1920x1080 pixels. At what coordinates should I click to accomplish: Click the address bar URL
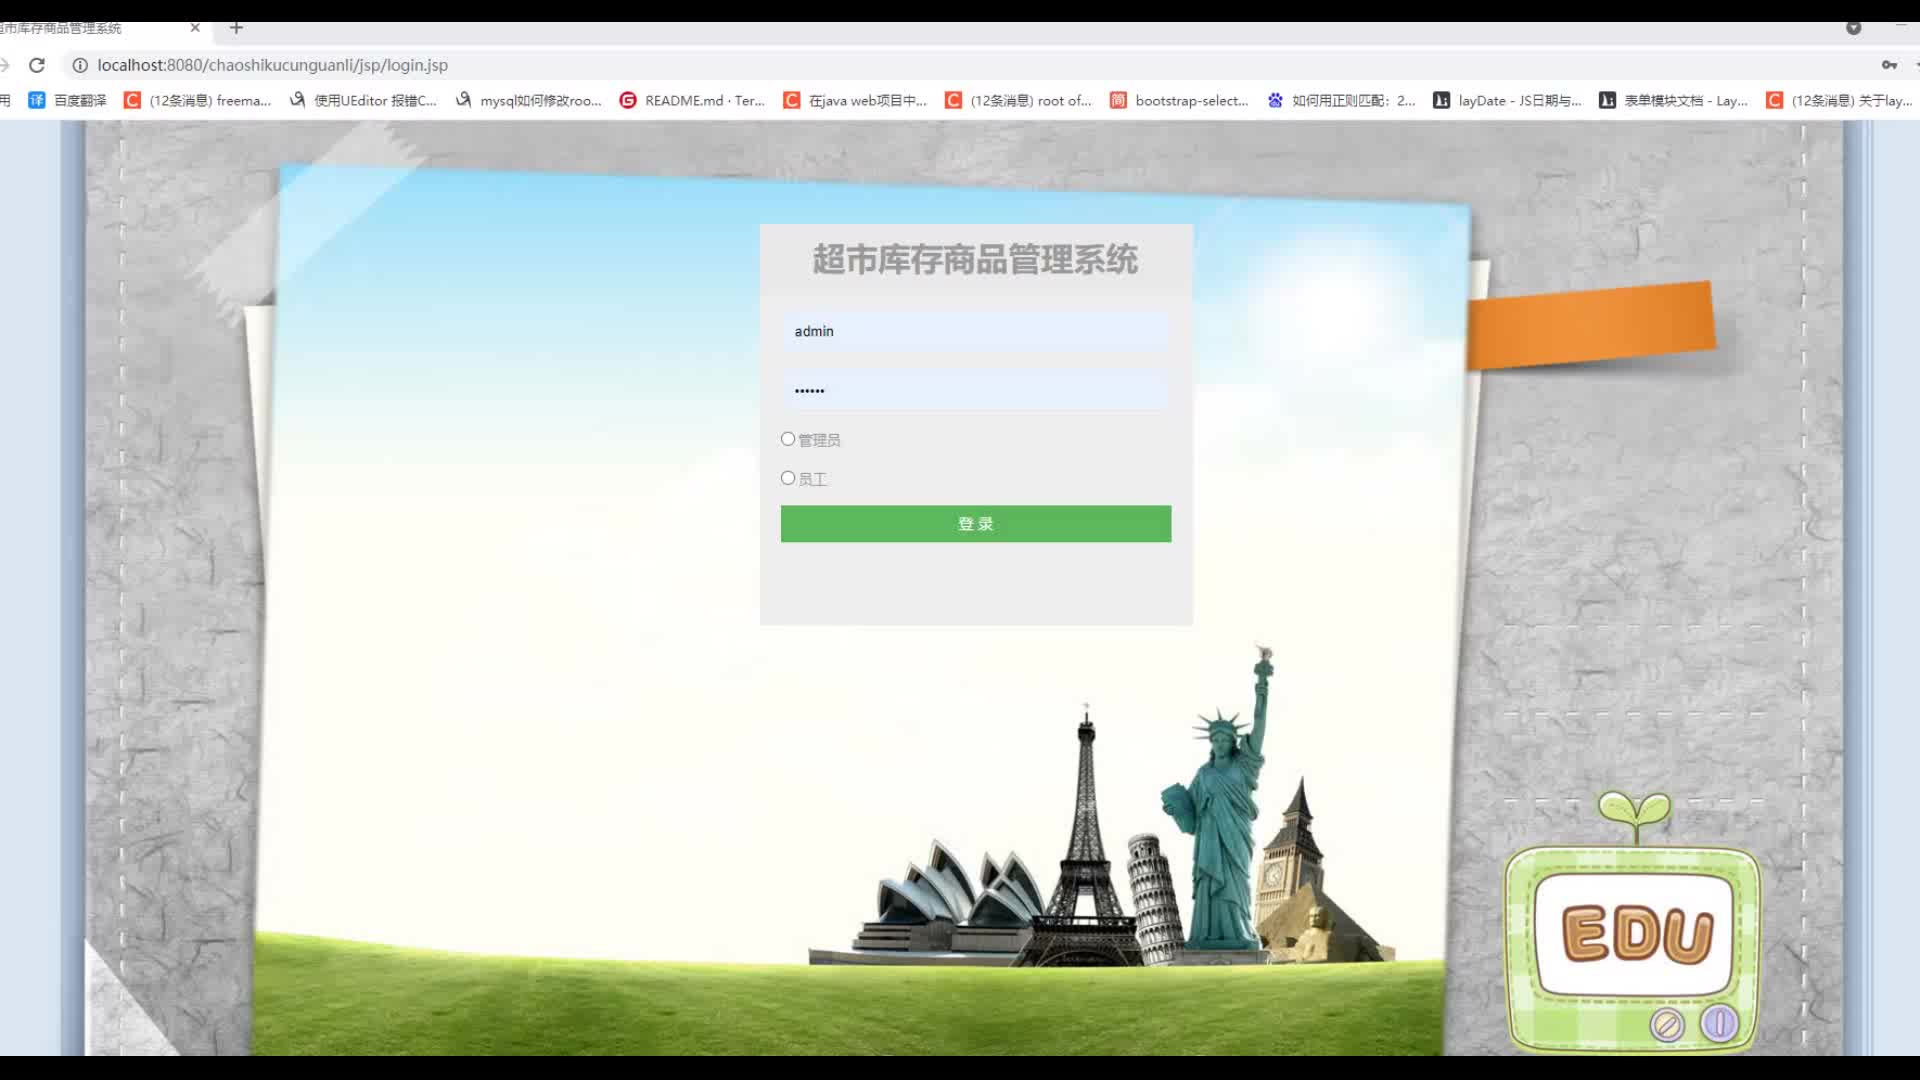(x=272, y=65)
